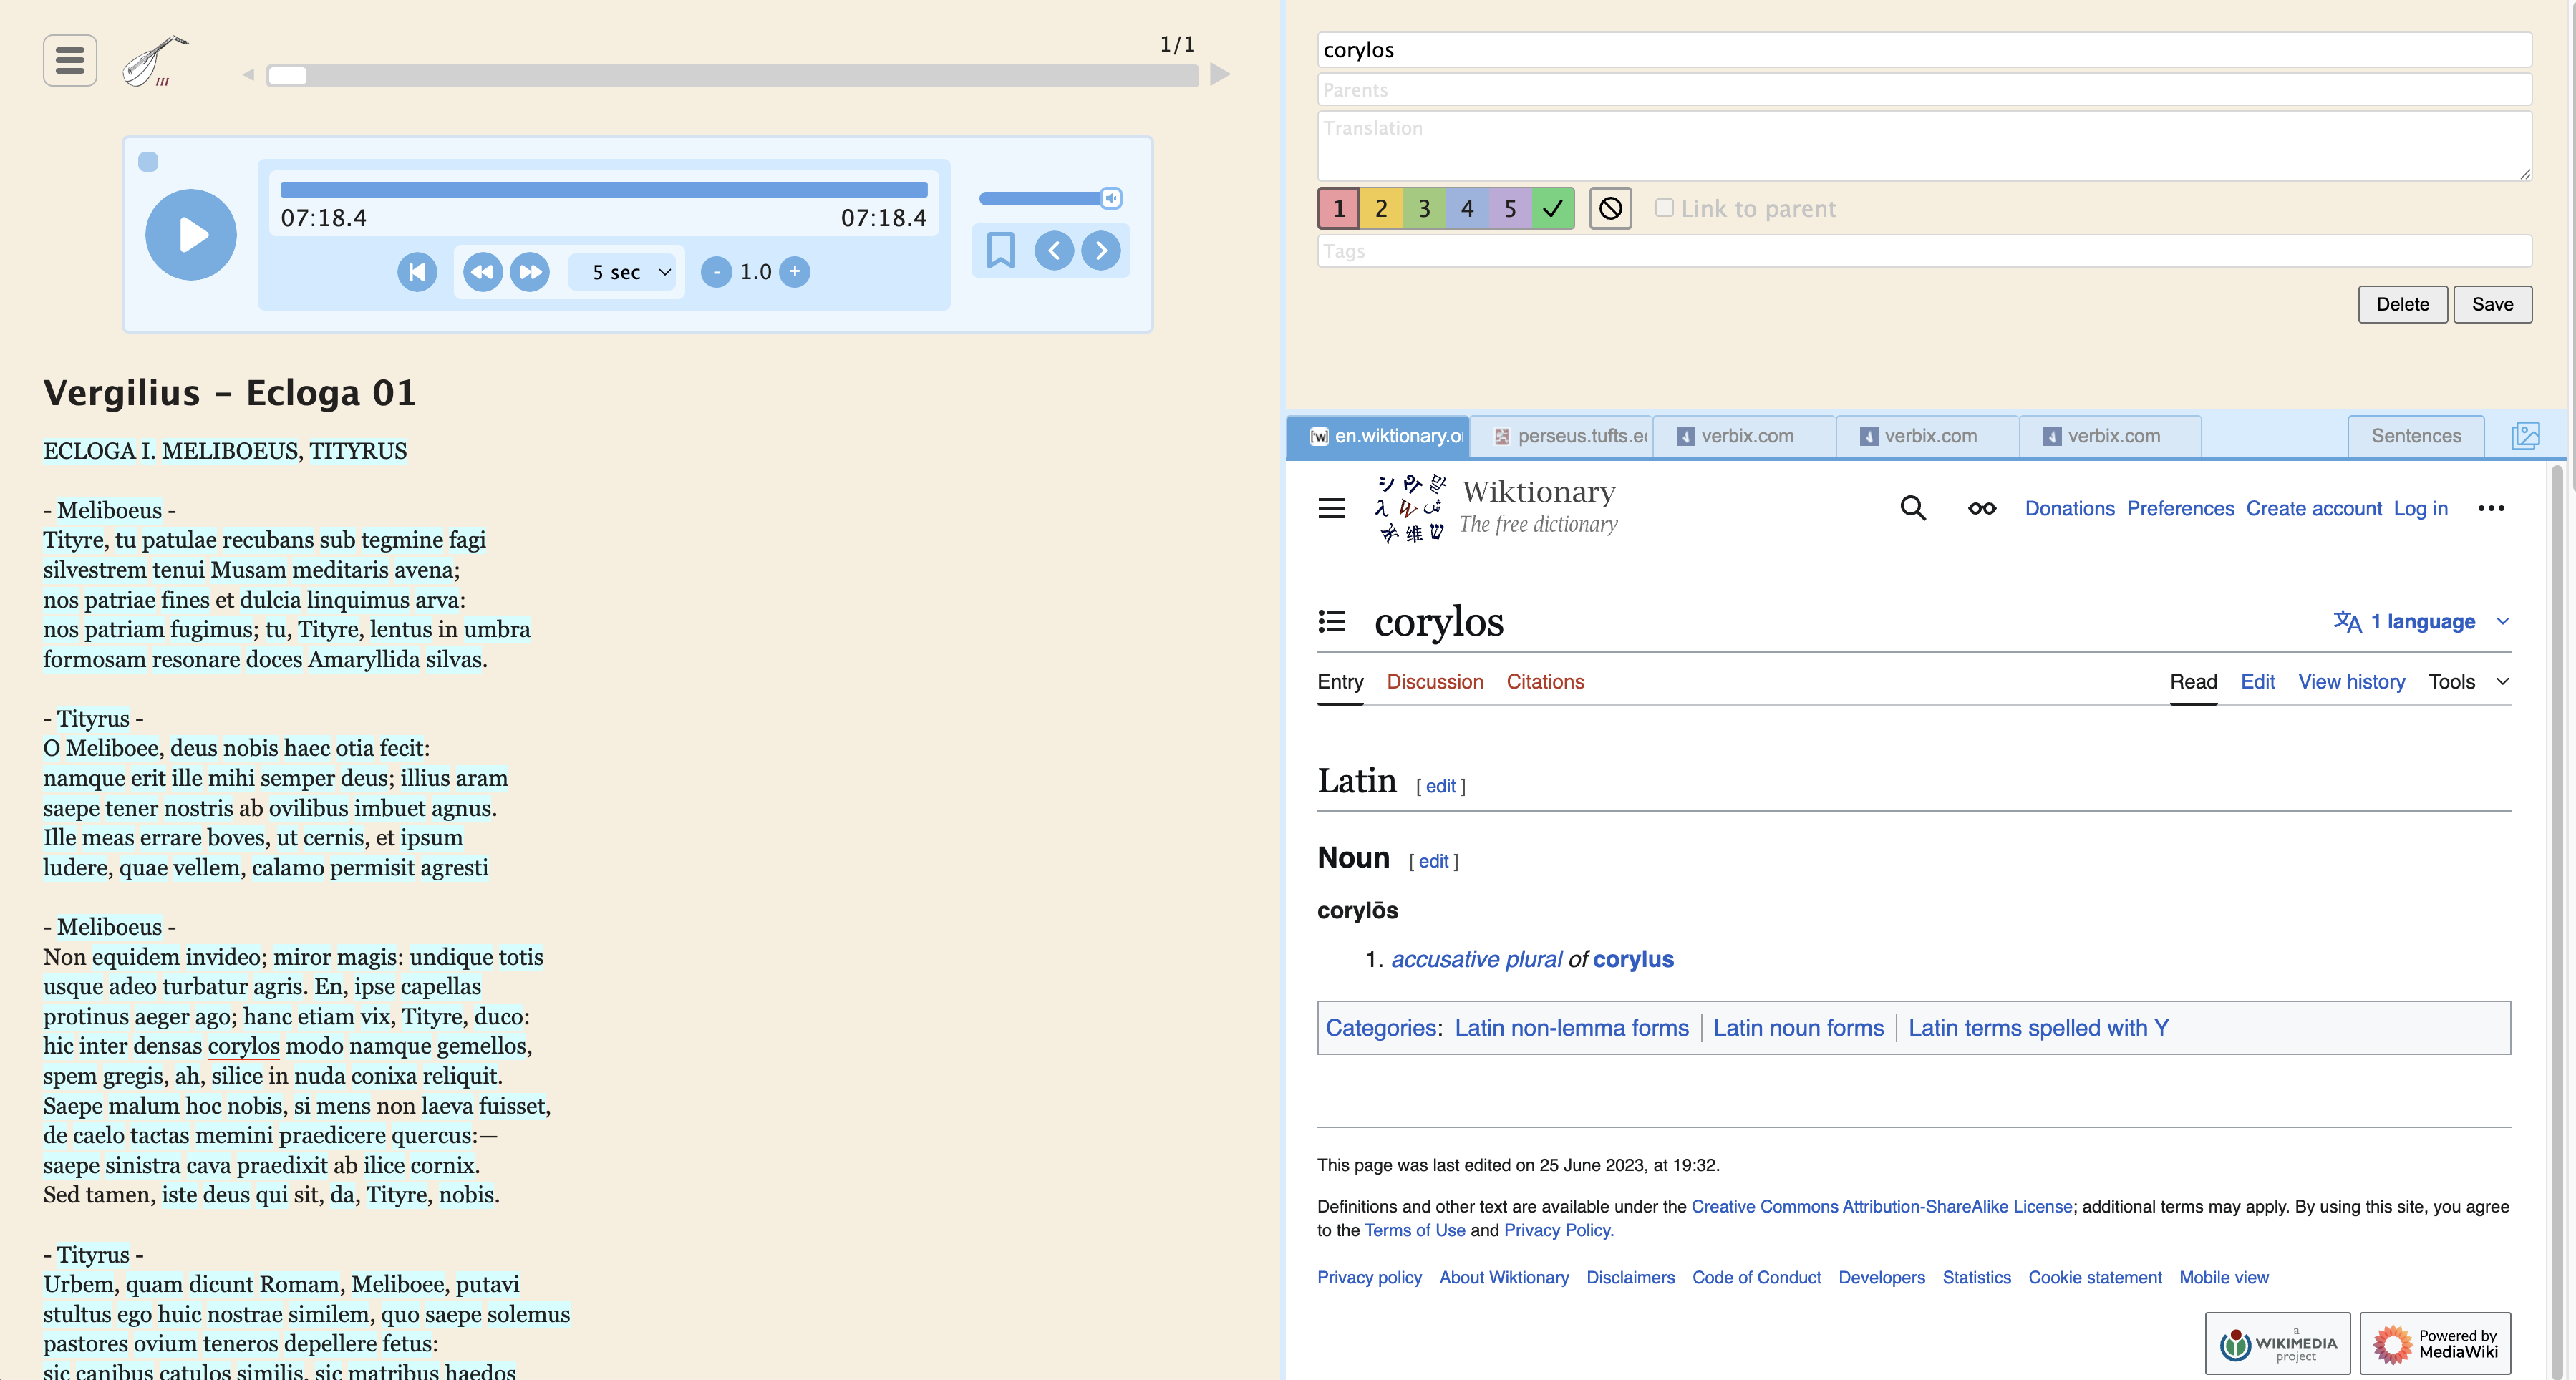Screen dimensions: 2576x1380
Task: Open Wiktionary appearance glasses icon
Action: pos(1982,509)
